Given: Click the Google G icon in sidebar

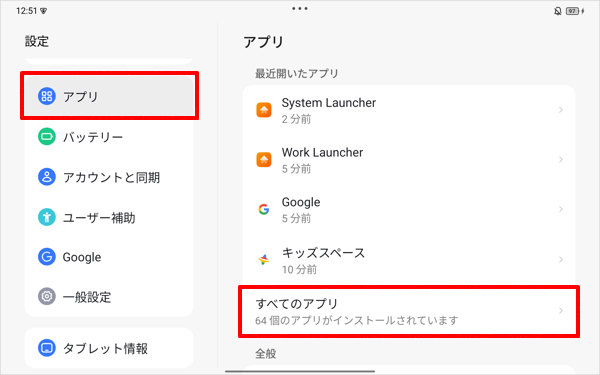Looking at the screenshot, I should [x=47, y=257].
